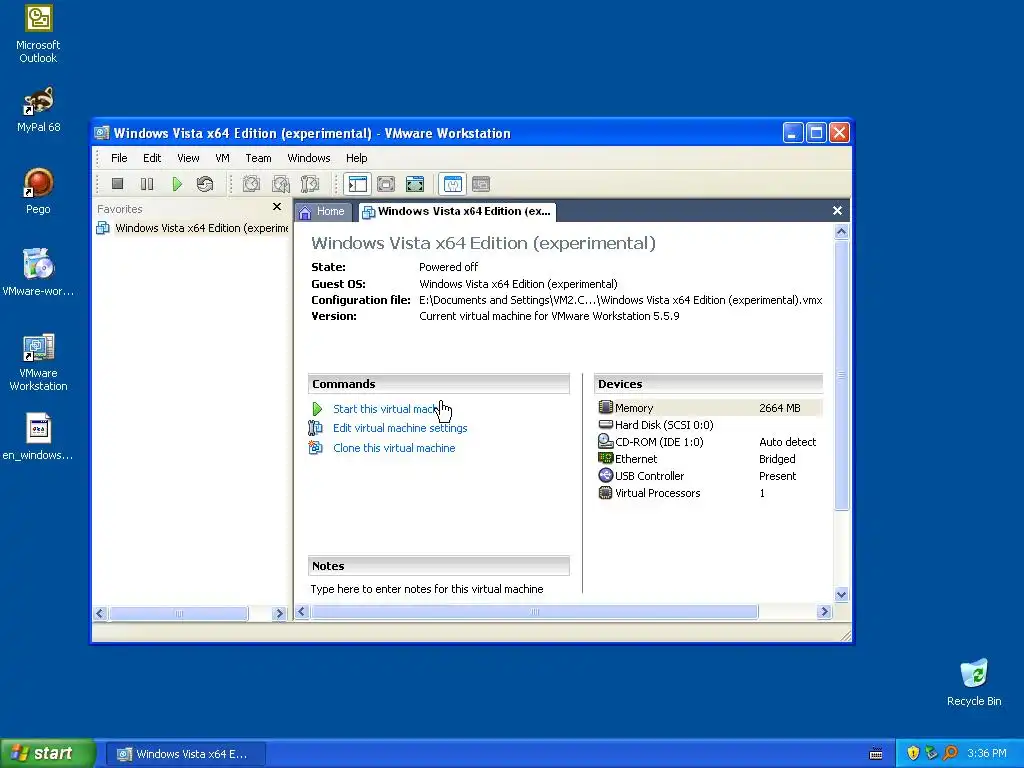The width and height of the screenshot is (1024, 768).
Task: Click the Power Off stop toolbar icon
Action: point(118,184)
